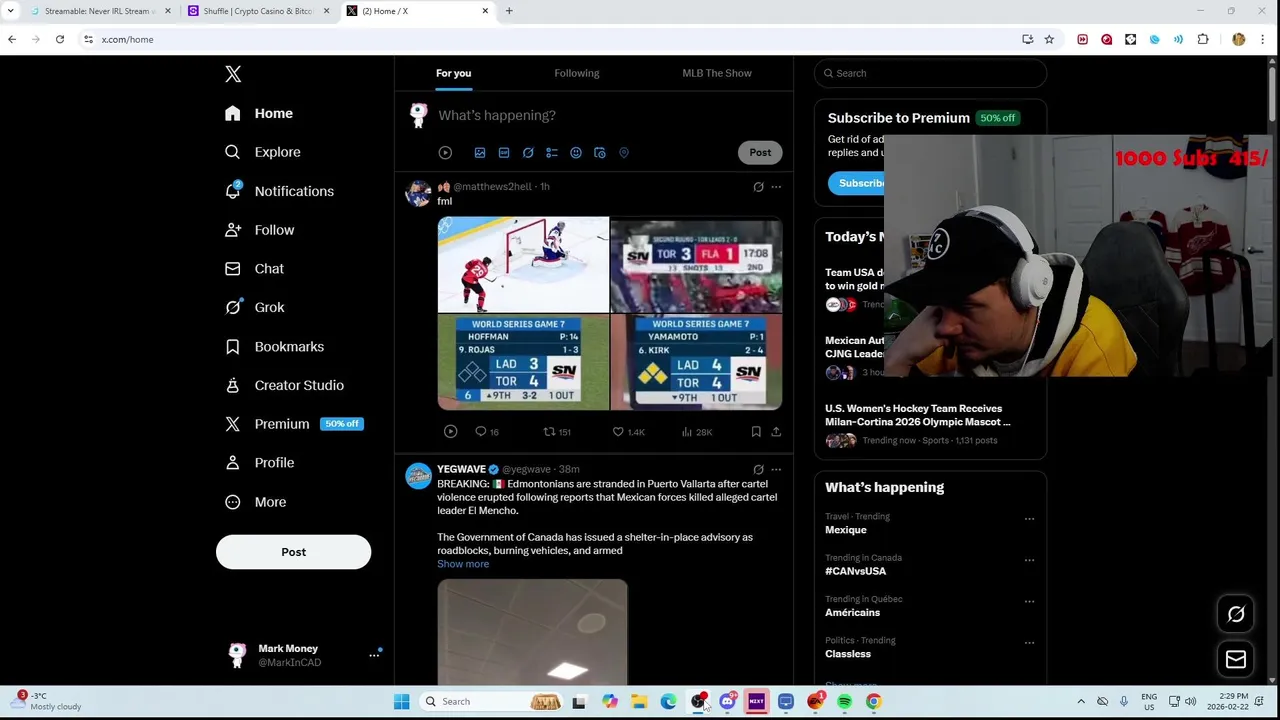1280x720 pixels.
Task: Click the location tag icon in composer
Action: point(624,153)
